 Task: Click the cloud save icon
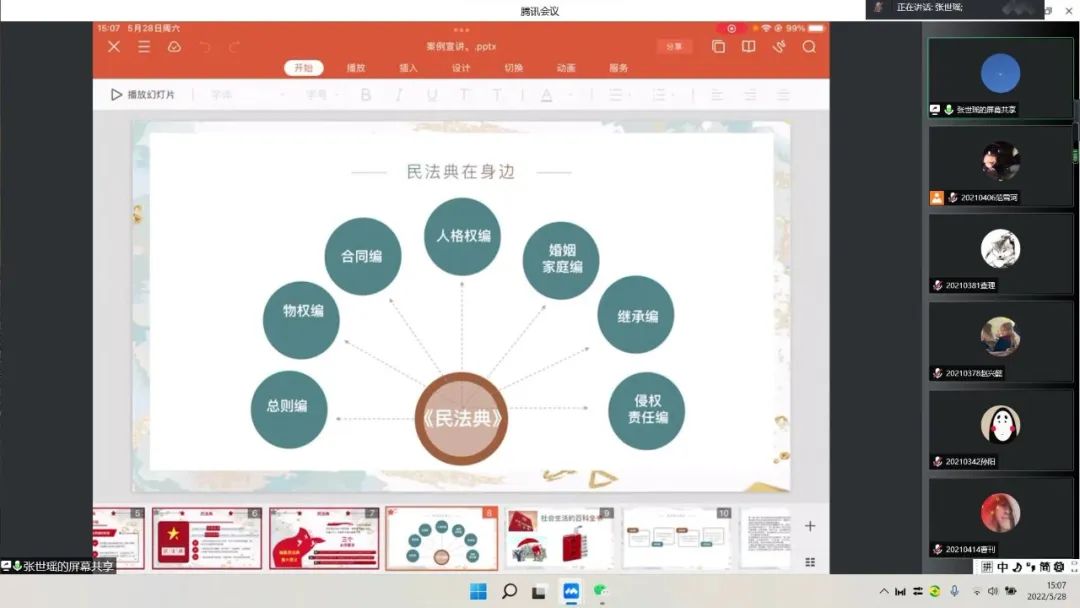click(x=174, y=47)
